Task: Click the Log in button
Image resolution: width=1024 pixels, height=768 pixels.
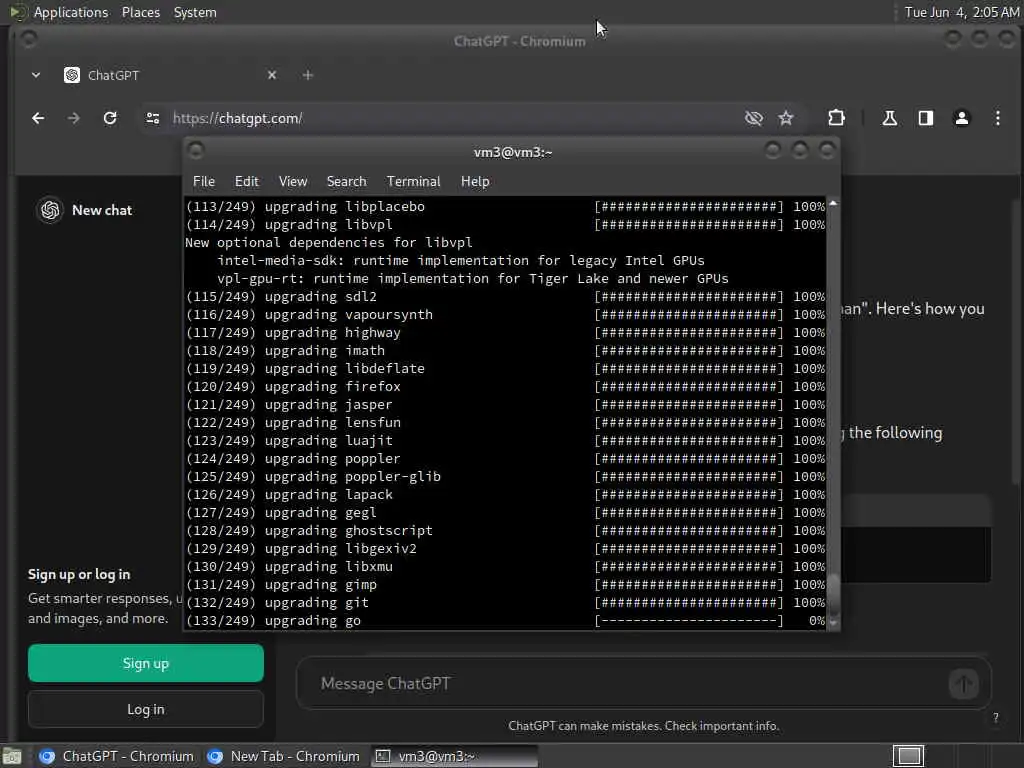Action: (146, 709)
